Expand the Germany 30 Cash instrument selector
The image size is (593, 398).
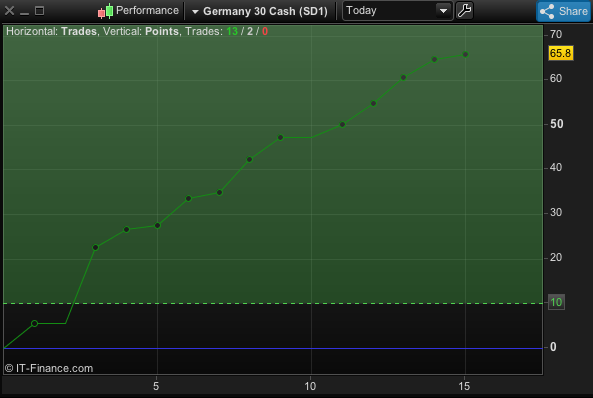260,11
